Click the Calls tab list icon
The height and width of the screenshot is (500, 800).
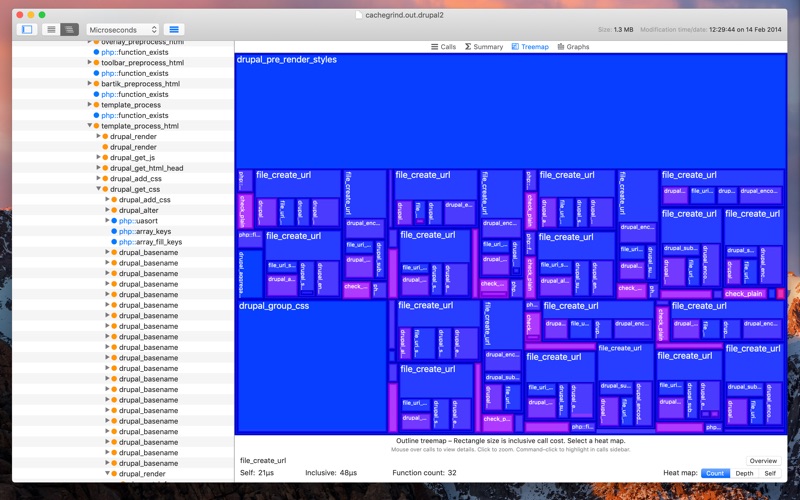tap(435, 46)
